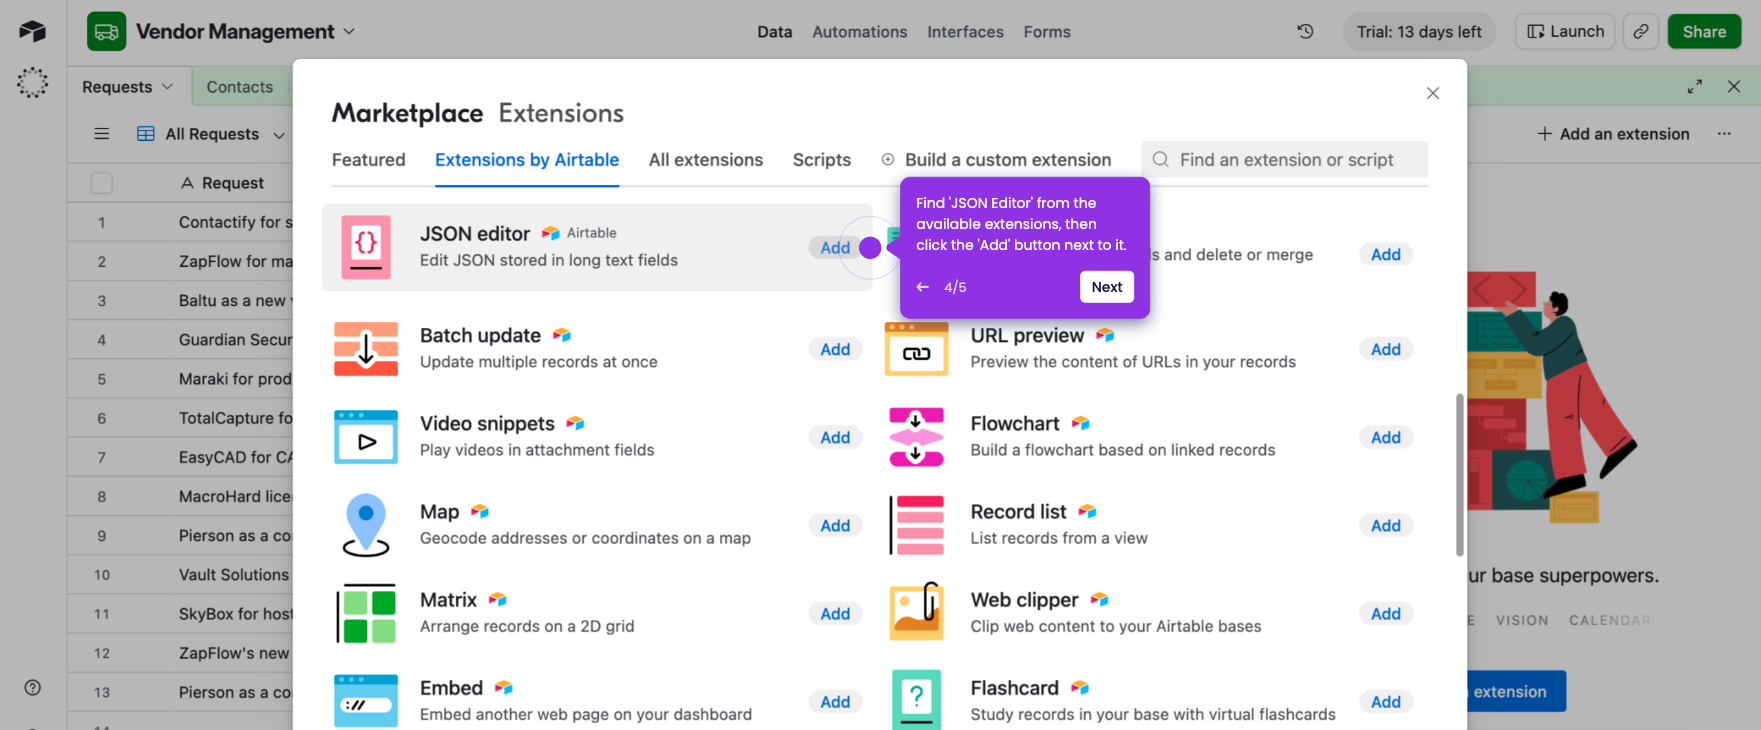Screen dimensions: 1761x730
Task: Open Build a custom extension tab
Action: (x=996, y=160)
